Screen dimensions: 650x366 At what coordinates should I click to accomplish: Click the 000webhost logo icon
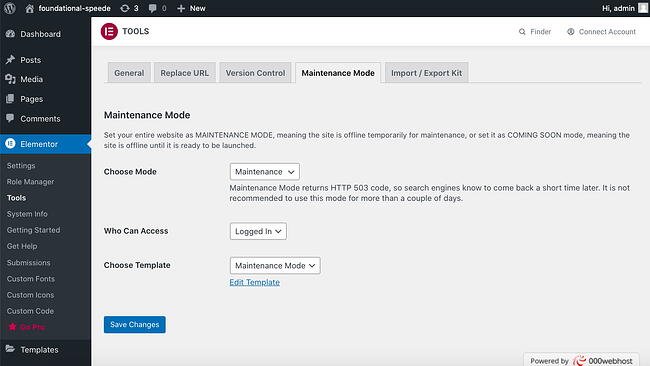(x=579, y=360)
